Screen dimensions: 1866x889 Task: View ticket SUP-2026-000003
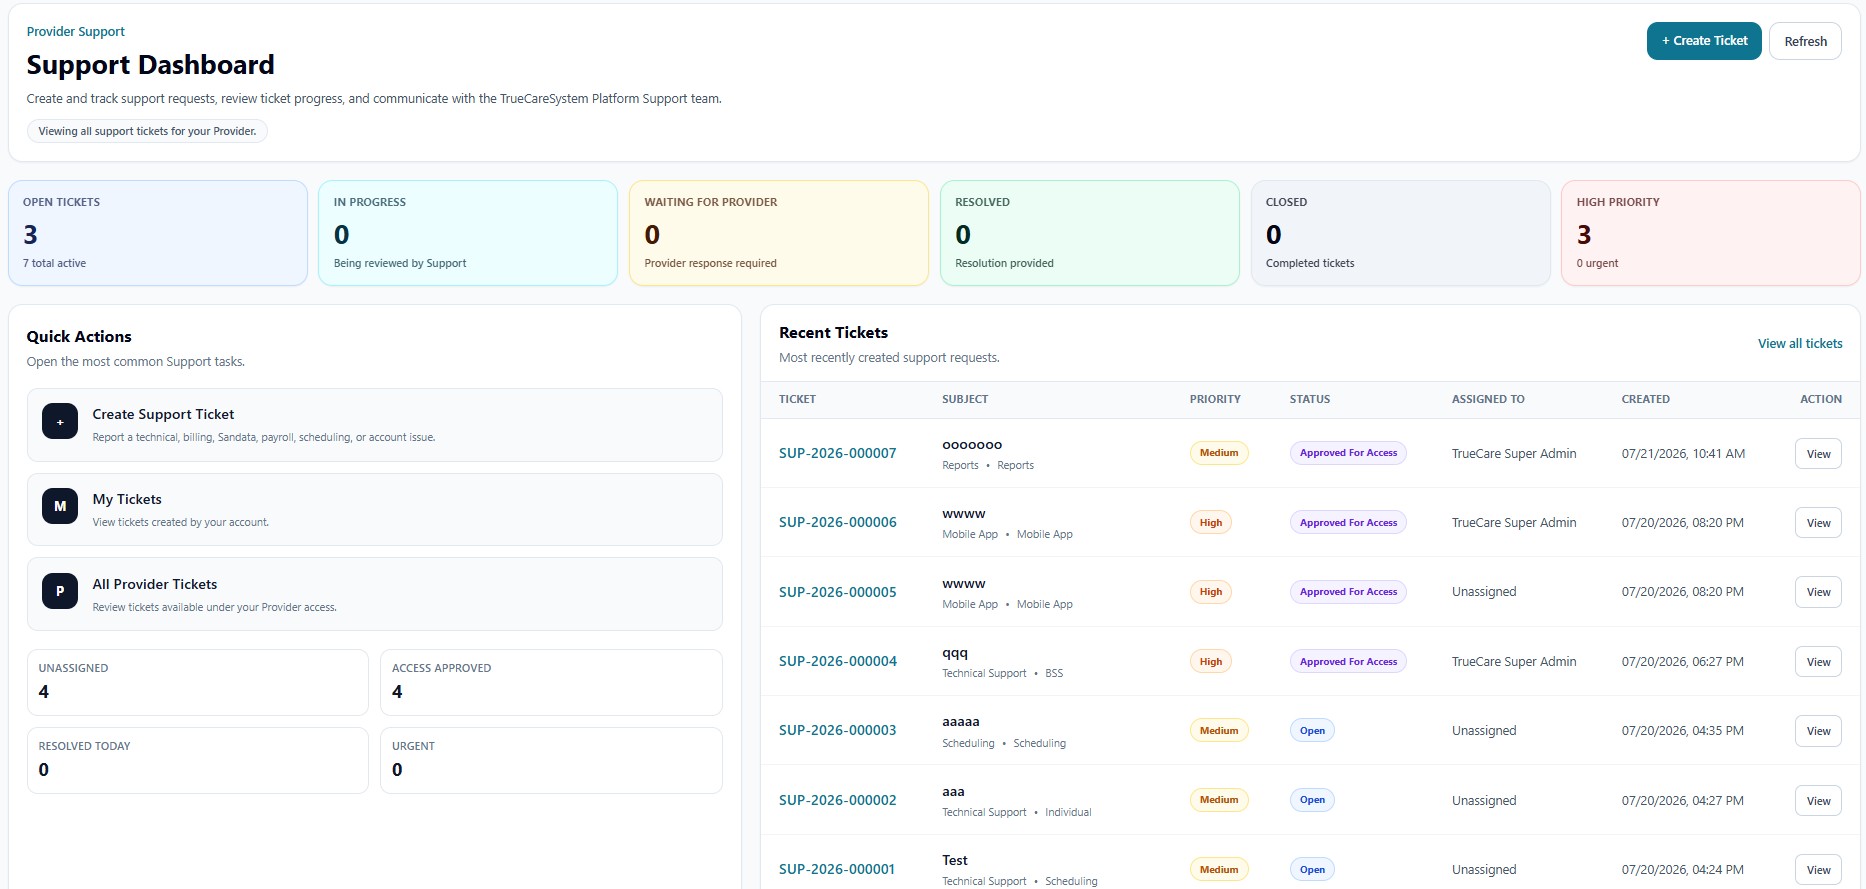click(1818, 731)
